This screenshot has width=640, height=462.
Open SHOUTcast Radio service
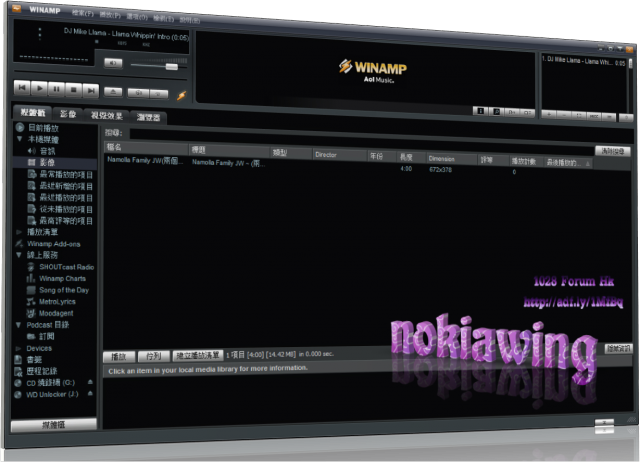pos(67,267)
